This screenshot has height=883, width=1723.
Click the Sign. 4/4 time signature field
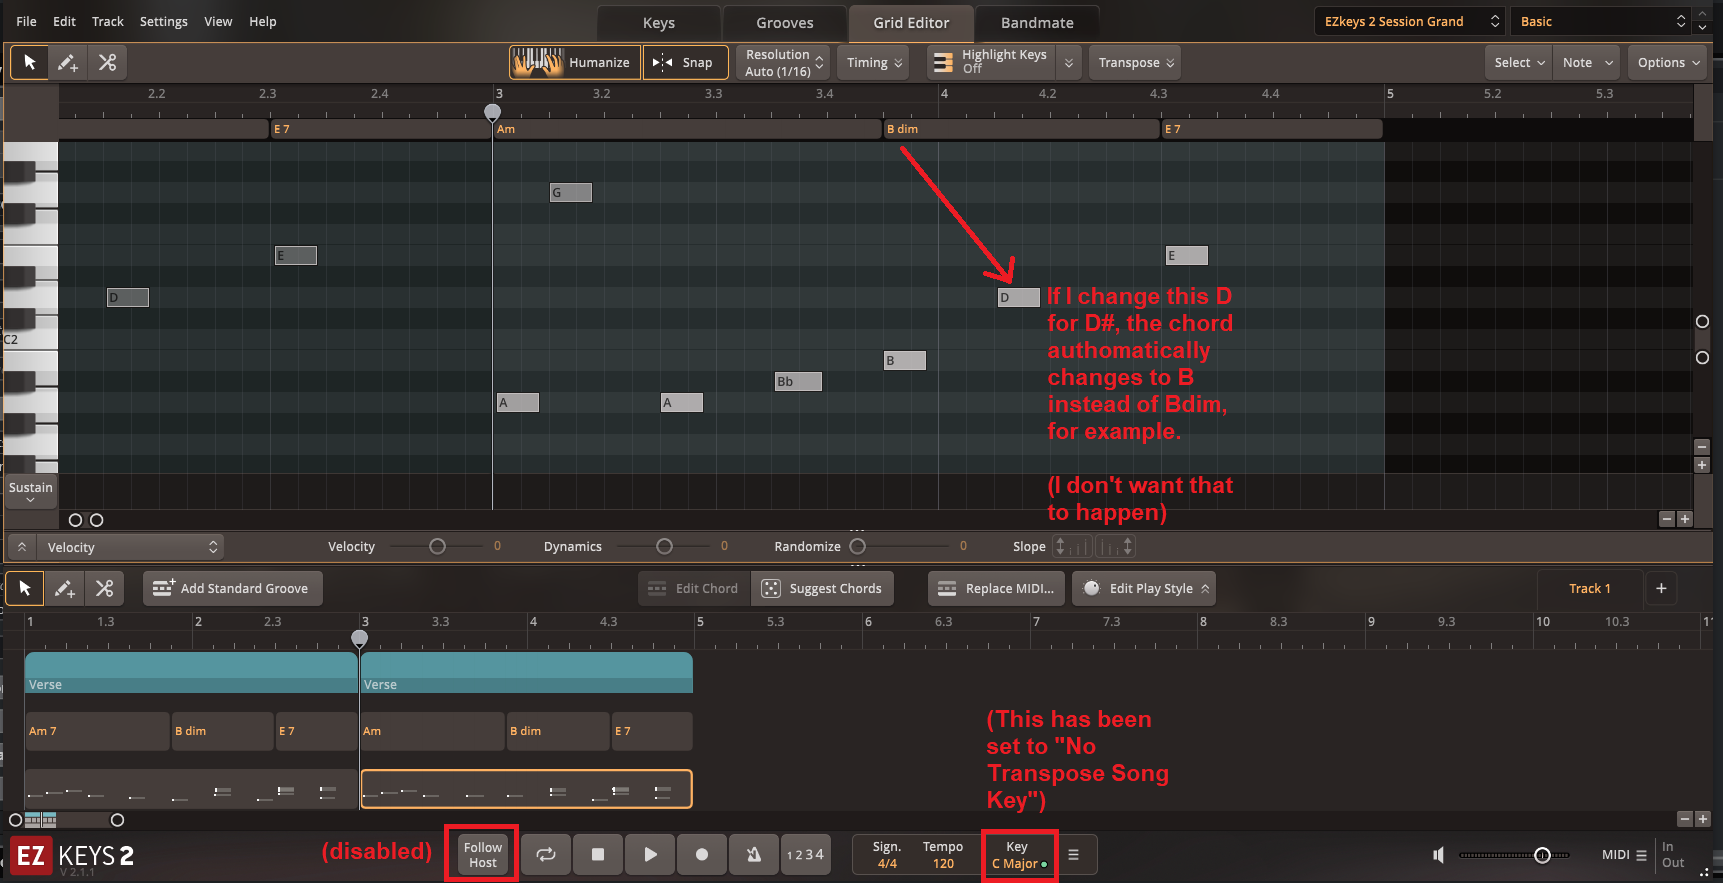click(887, 855)
